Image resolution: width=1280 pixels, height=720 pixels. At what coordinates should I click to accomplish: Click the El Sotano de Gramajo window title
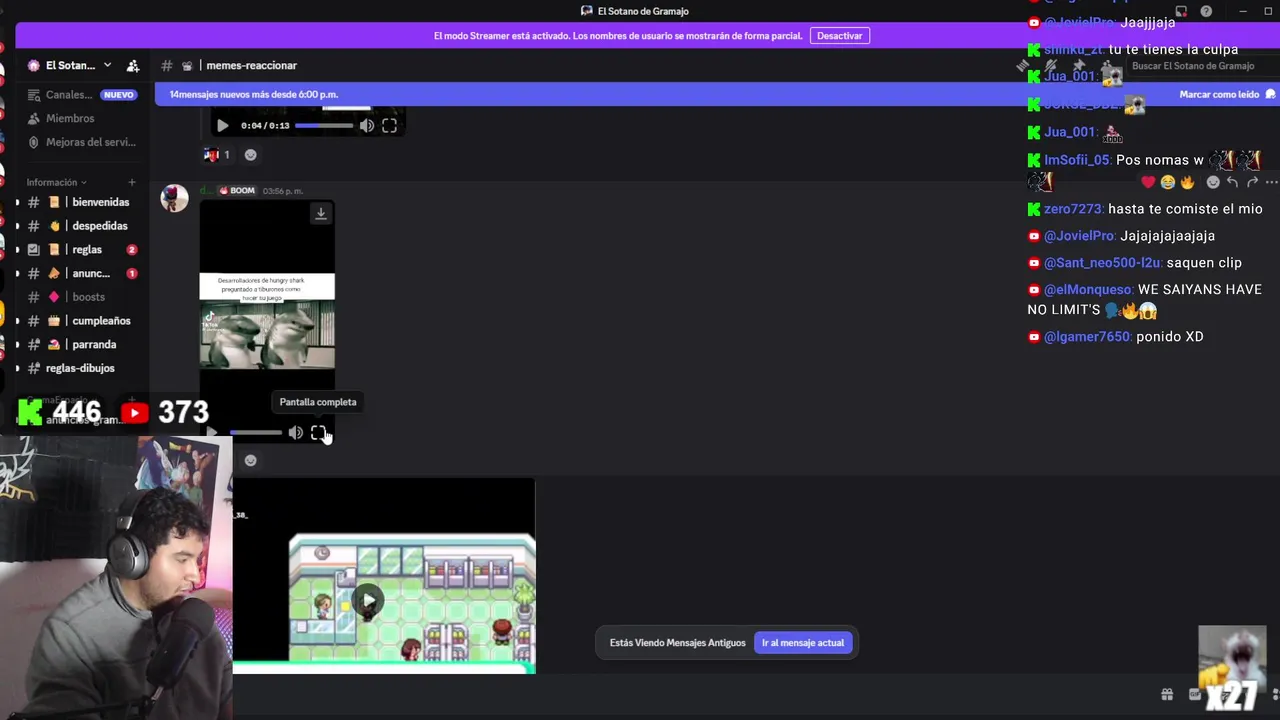[643, 11]
